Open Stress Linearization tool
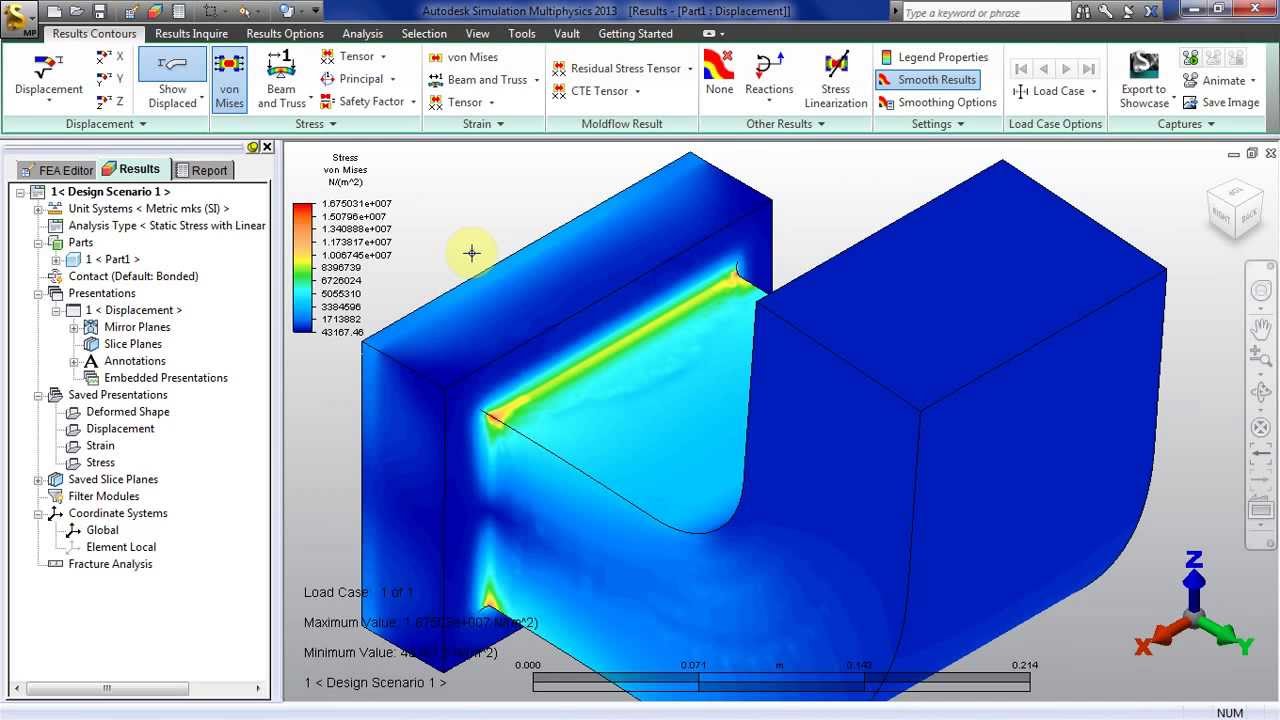Viewport: 1280px width, 720px height. point(836,79)
